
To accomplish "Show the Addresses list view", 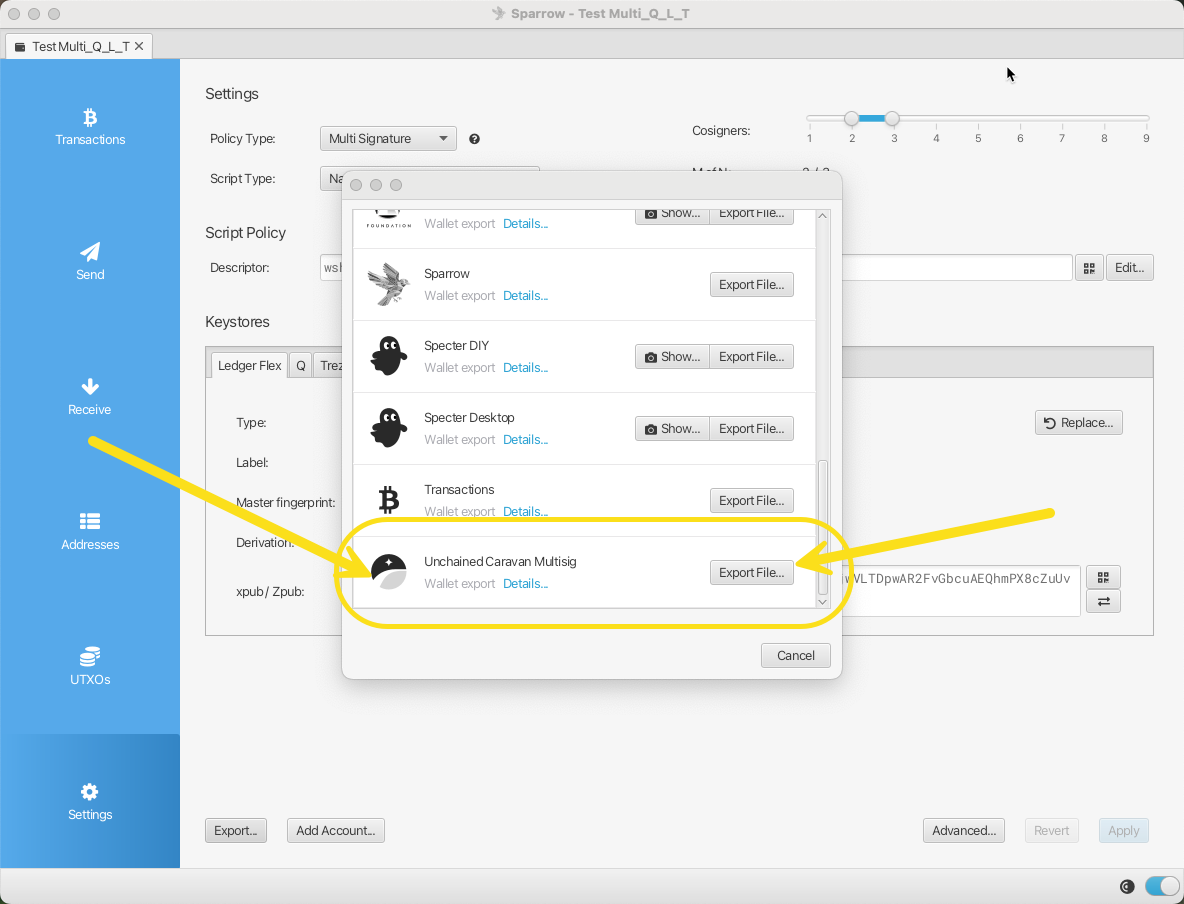I will point(90,531).
